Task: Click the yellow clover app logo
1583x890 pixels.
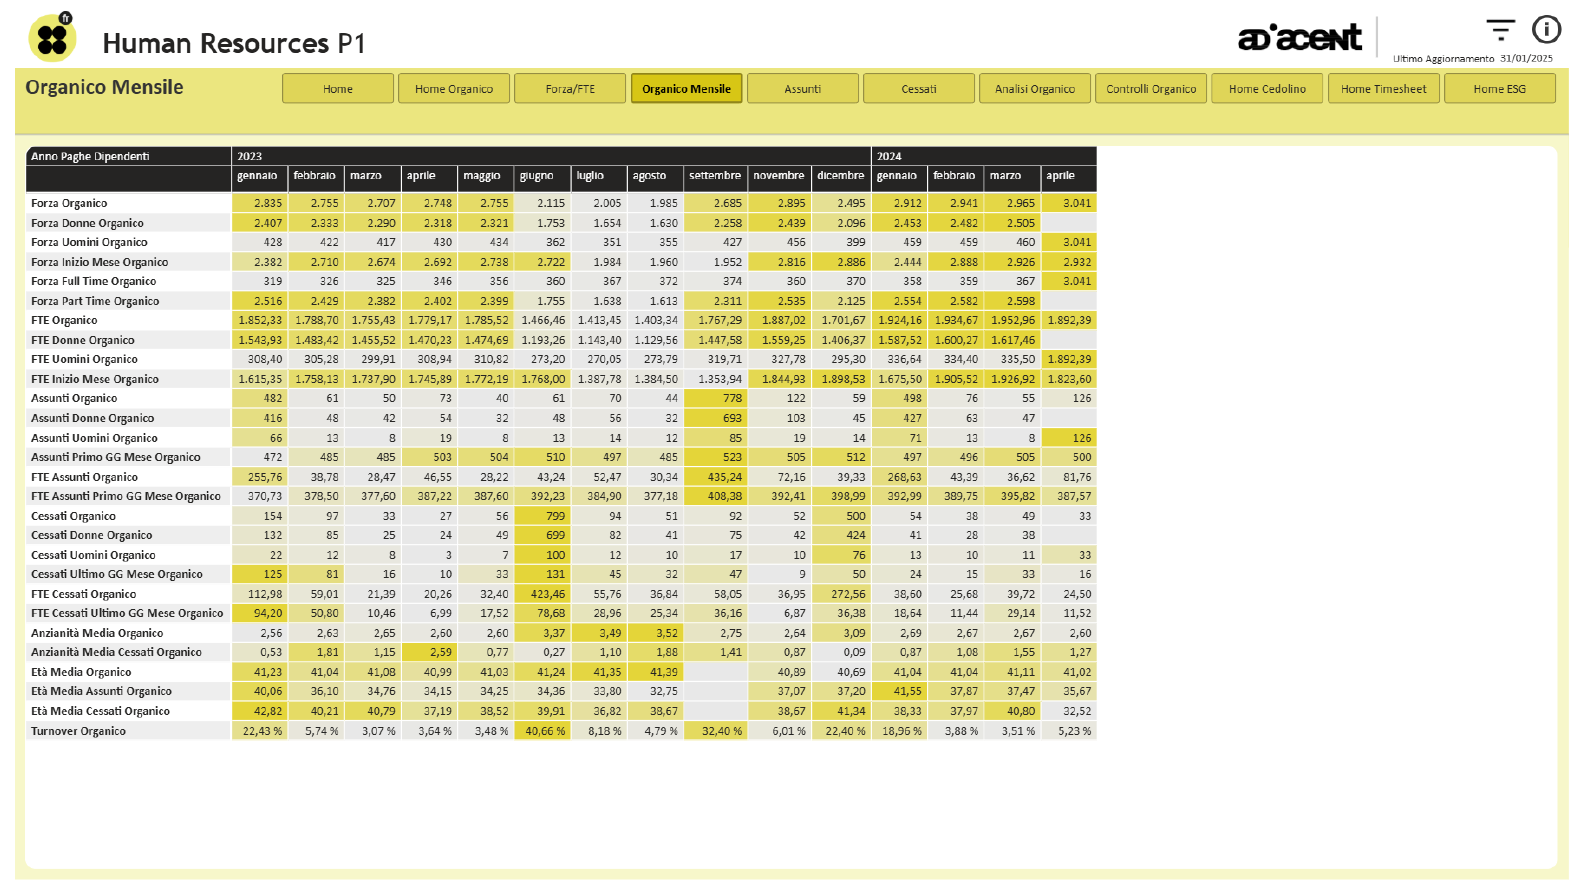Action: (52, 39)
